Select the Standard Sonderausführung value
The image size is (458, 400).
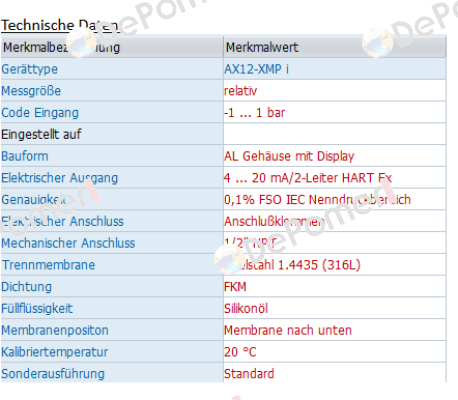point(249,374)
